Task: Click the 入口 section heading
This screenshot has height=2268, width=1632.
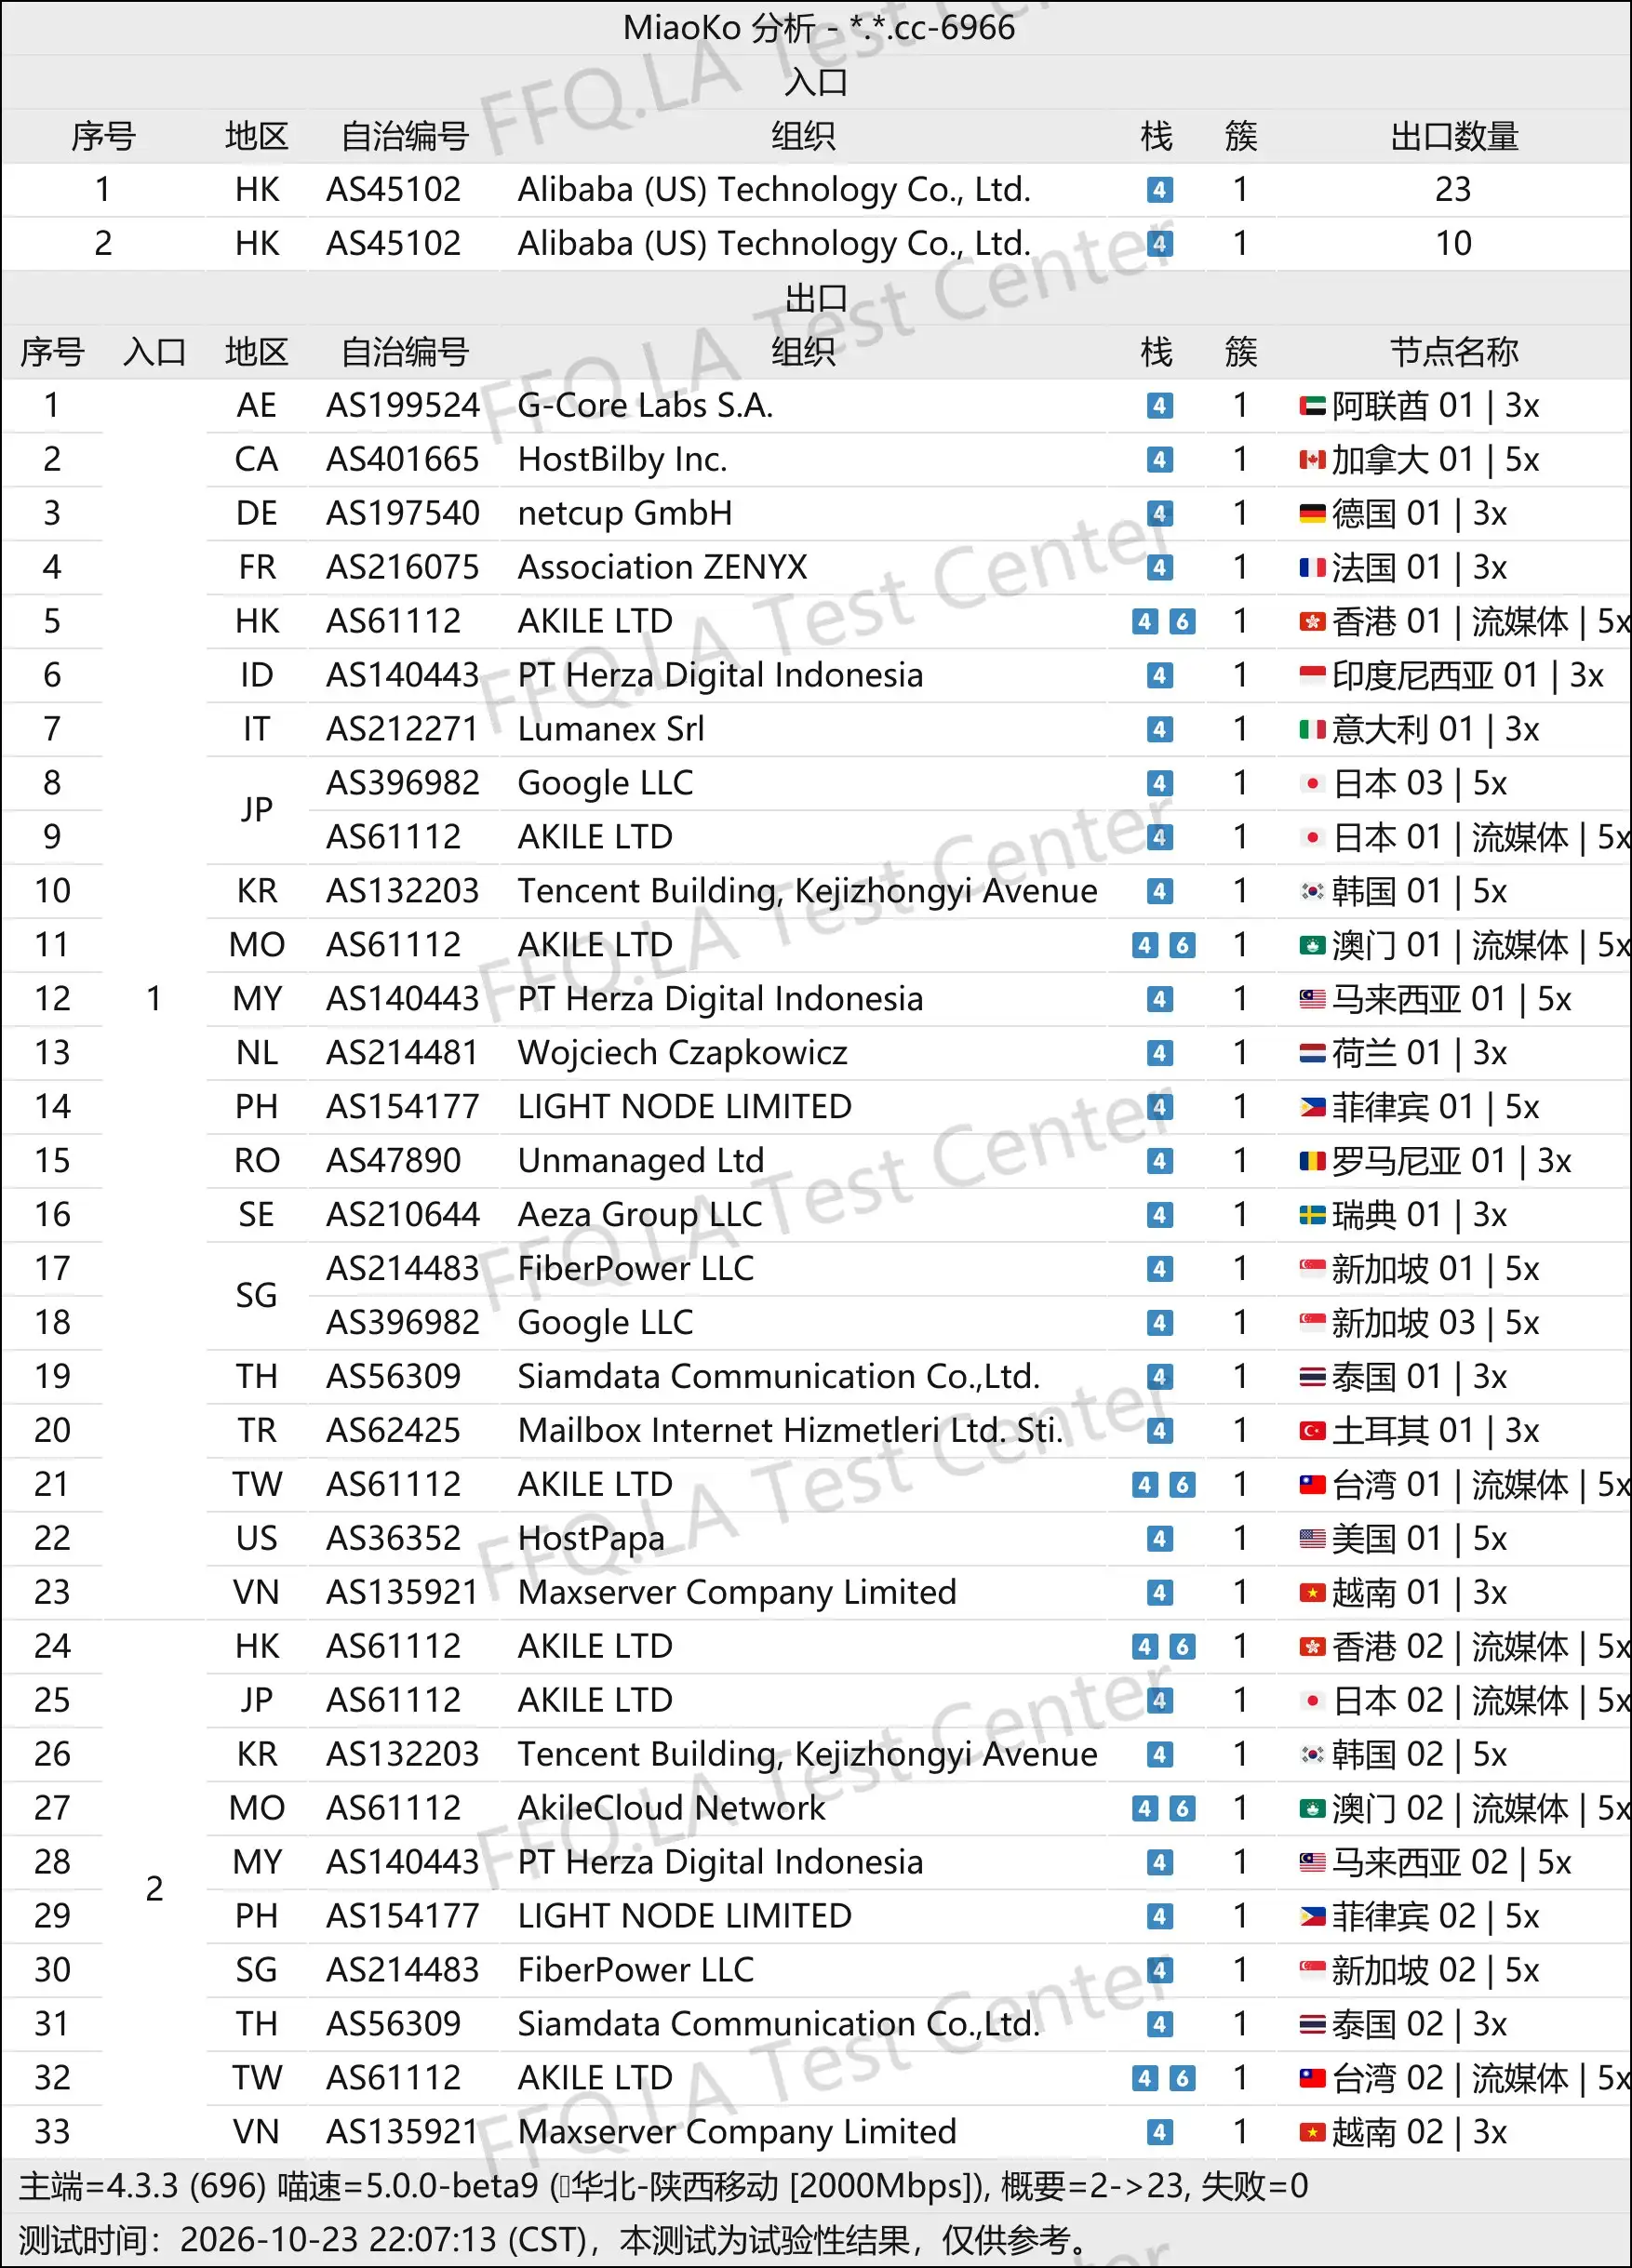Action: tap(816, 82)
